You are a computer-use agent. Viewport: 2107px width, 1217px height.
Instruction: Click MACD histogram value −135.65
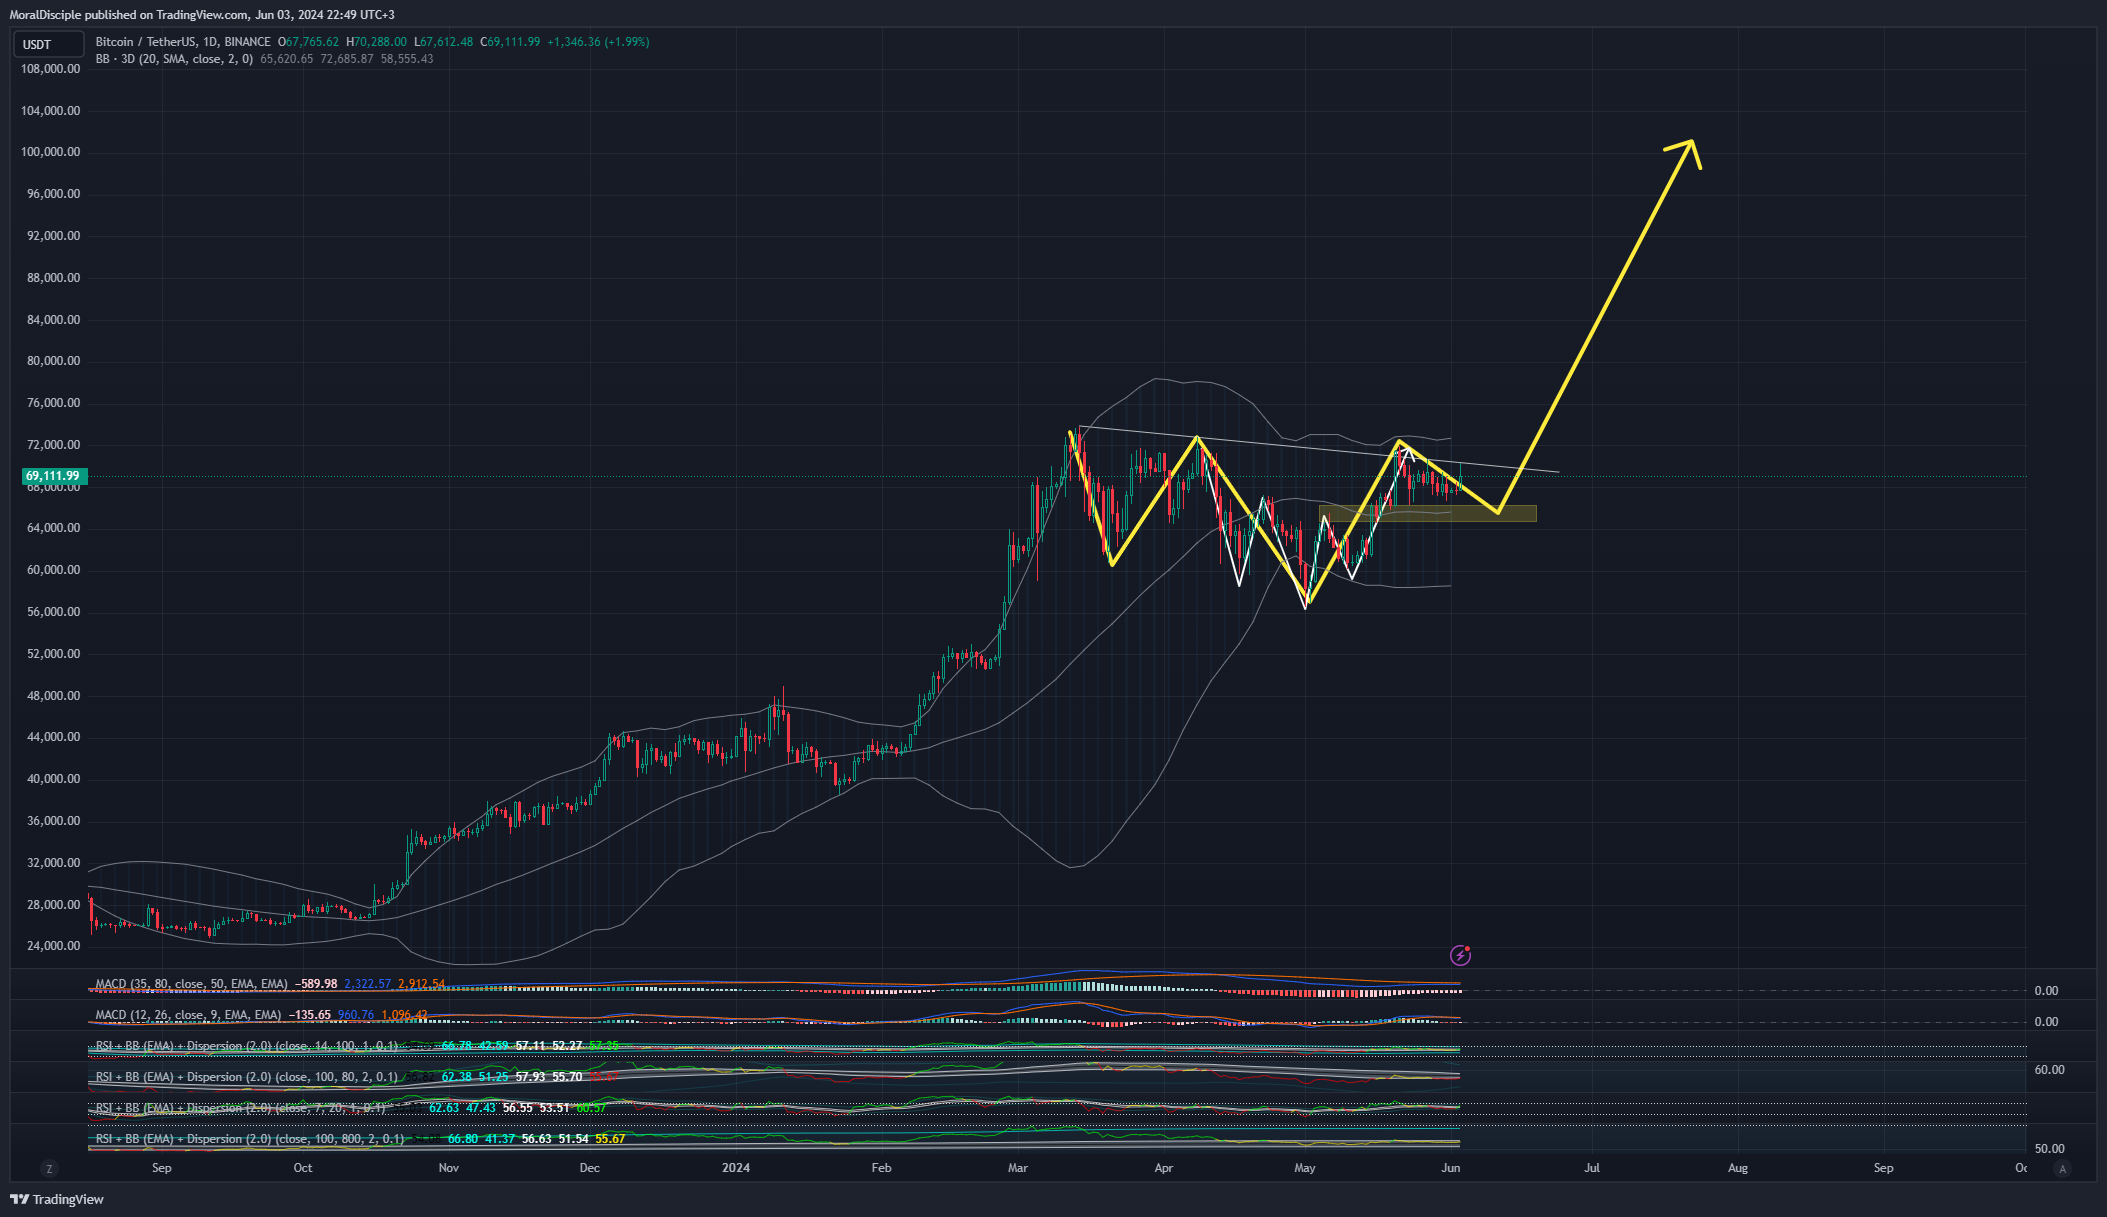[309, 1015]
